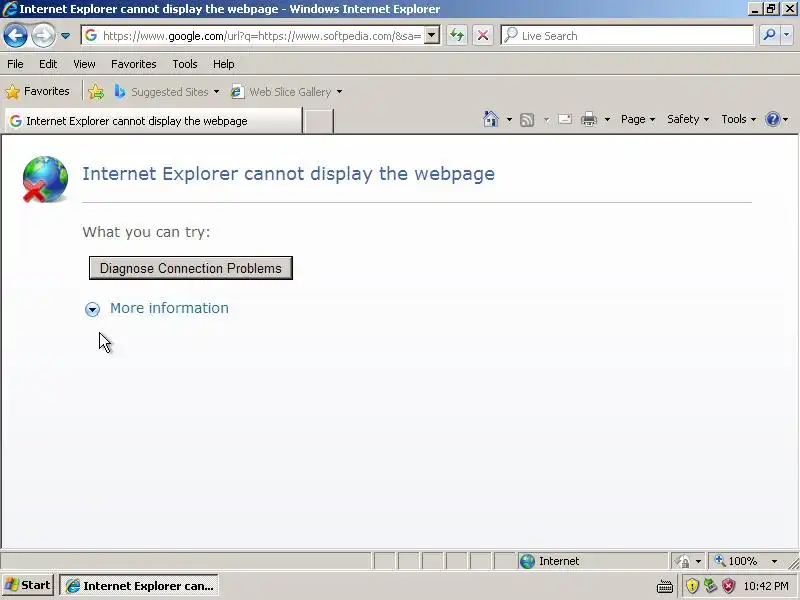
Task: Stop loading with the red X icon
Action: pos(482,35)
